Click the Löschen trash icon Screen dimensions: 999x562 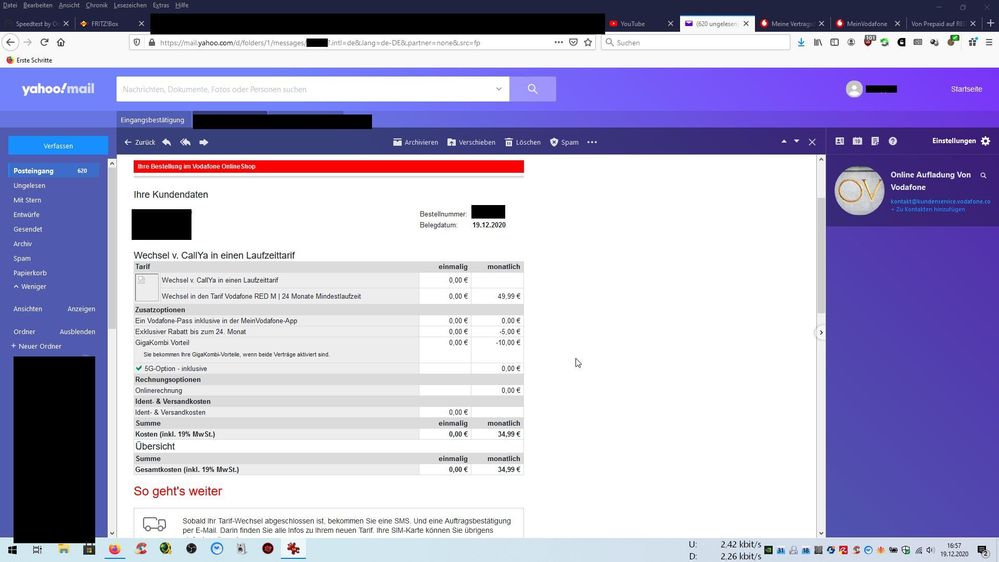point(508,142)
